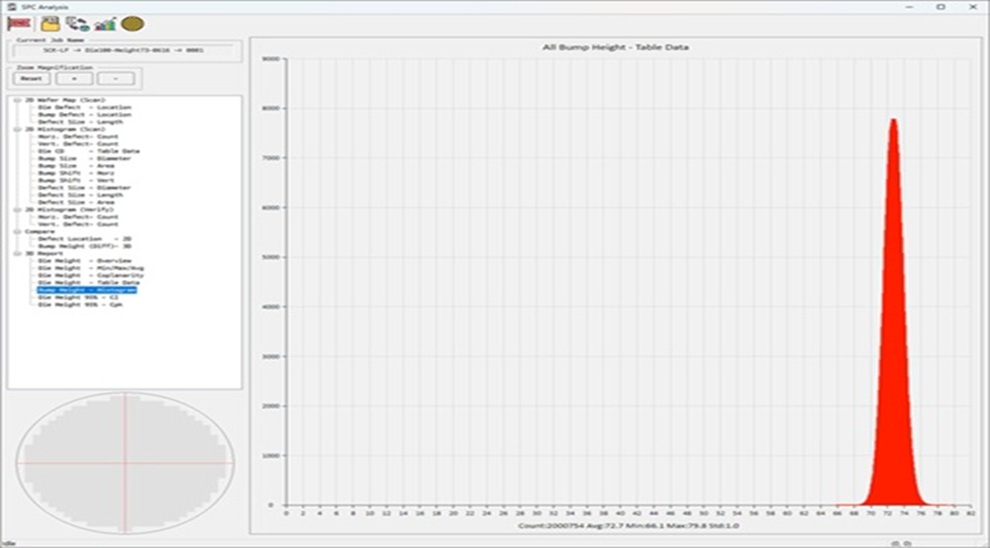Click the bar chart toolbar icon
990x548 pixels.
click(x=105, y=24)
